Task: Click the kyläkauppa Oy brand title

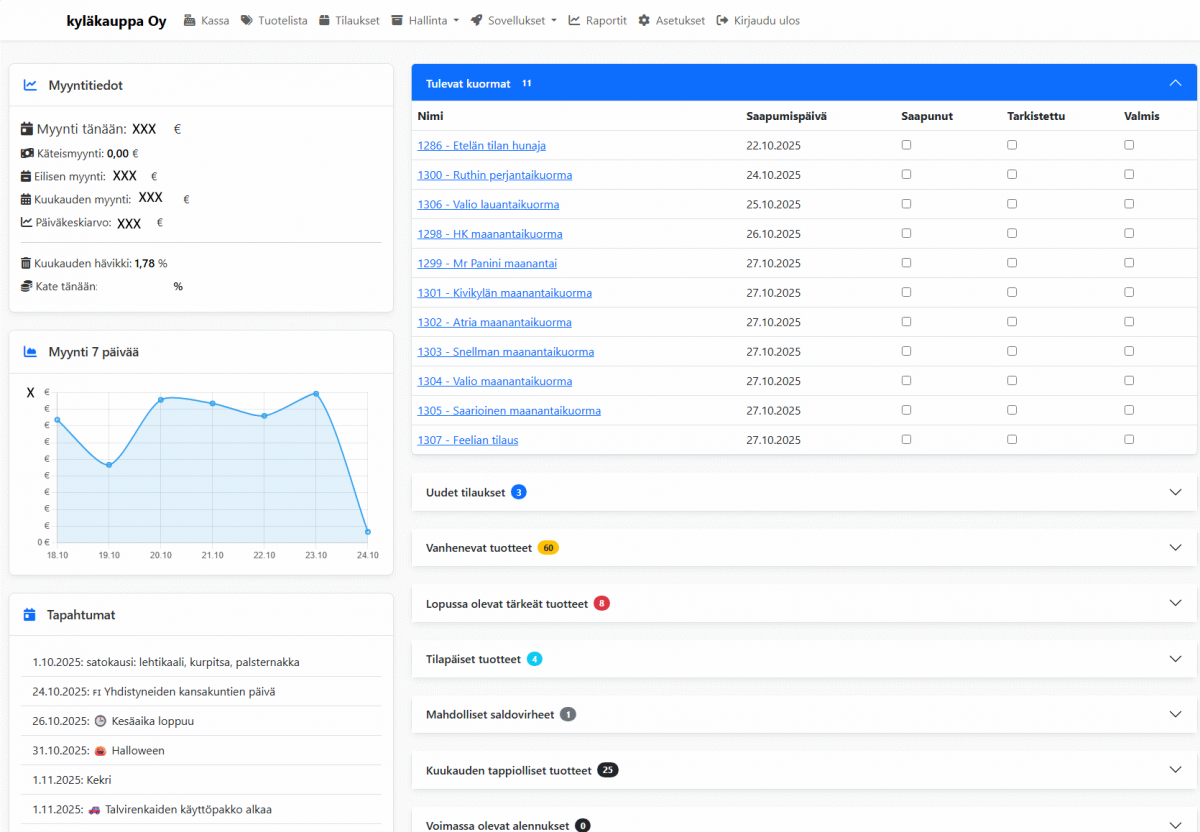Action: (116, 21)
